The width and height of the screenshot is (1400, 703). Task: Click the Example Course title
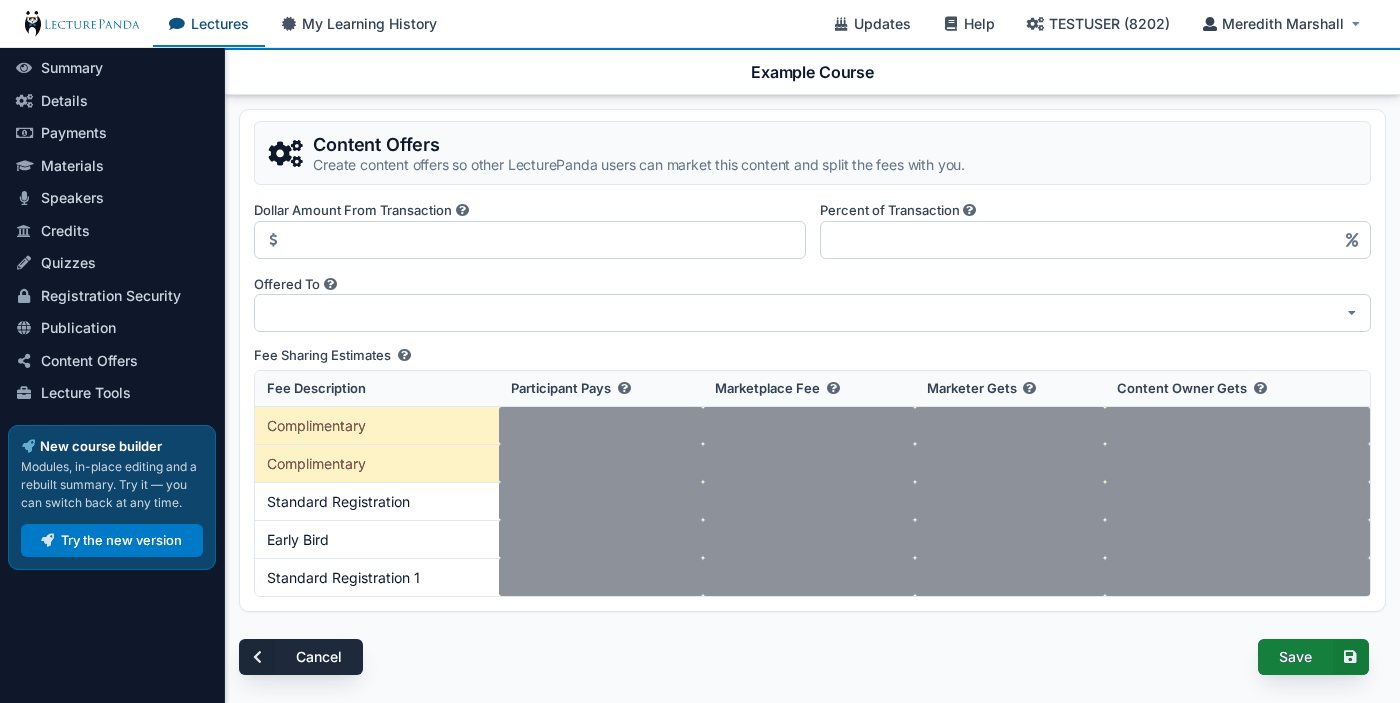point(812,72)
